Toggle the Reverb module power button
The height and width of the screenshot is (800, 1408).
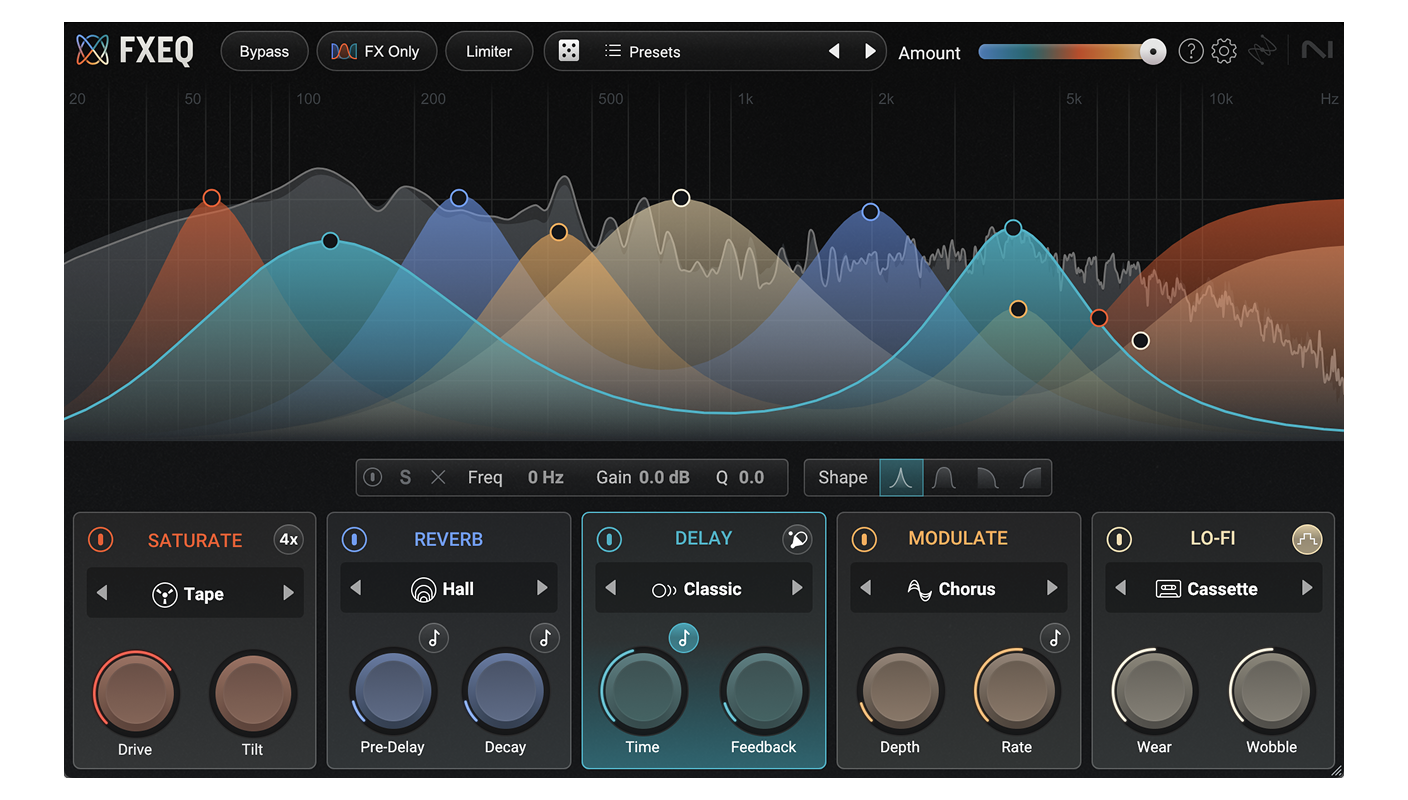coord(353,540)
